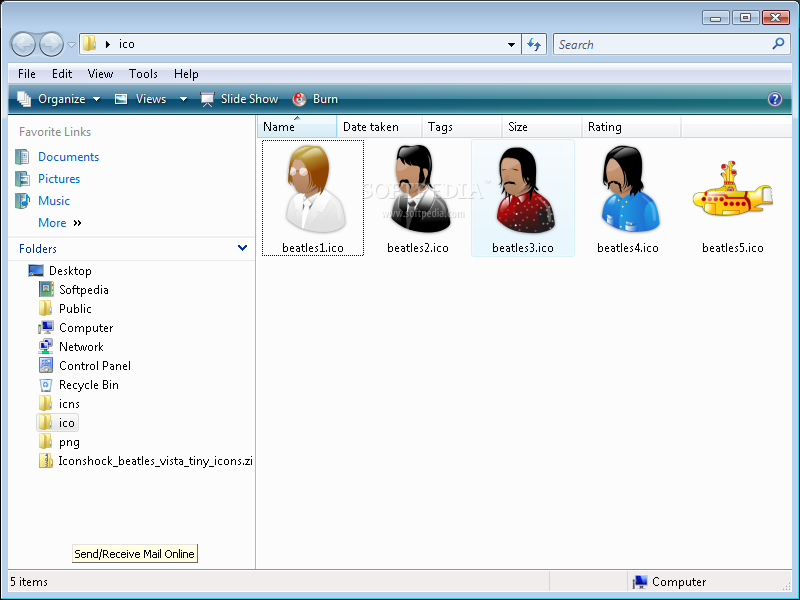Screen dimensions: 800x600
Task: Select Computer in the folder tree
Action: pos(86,328)
